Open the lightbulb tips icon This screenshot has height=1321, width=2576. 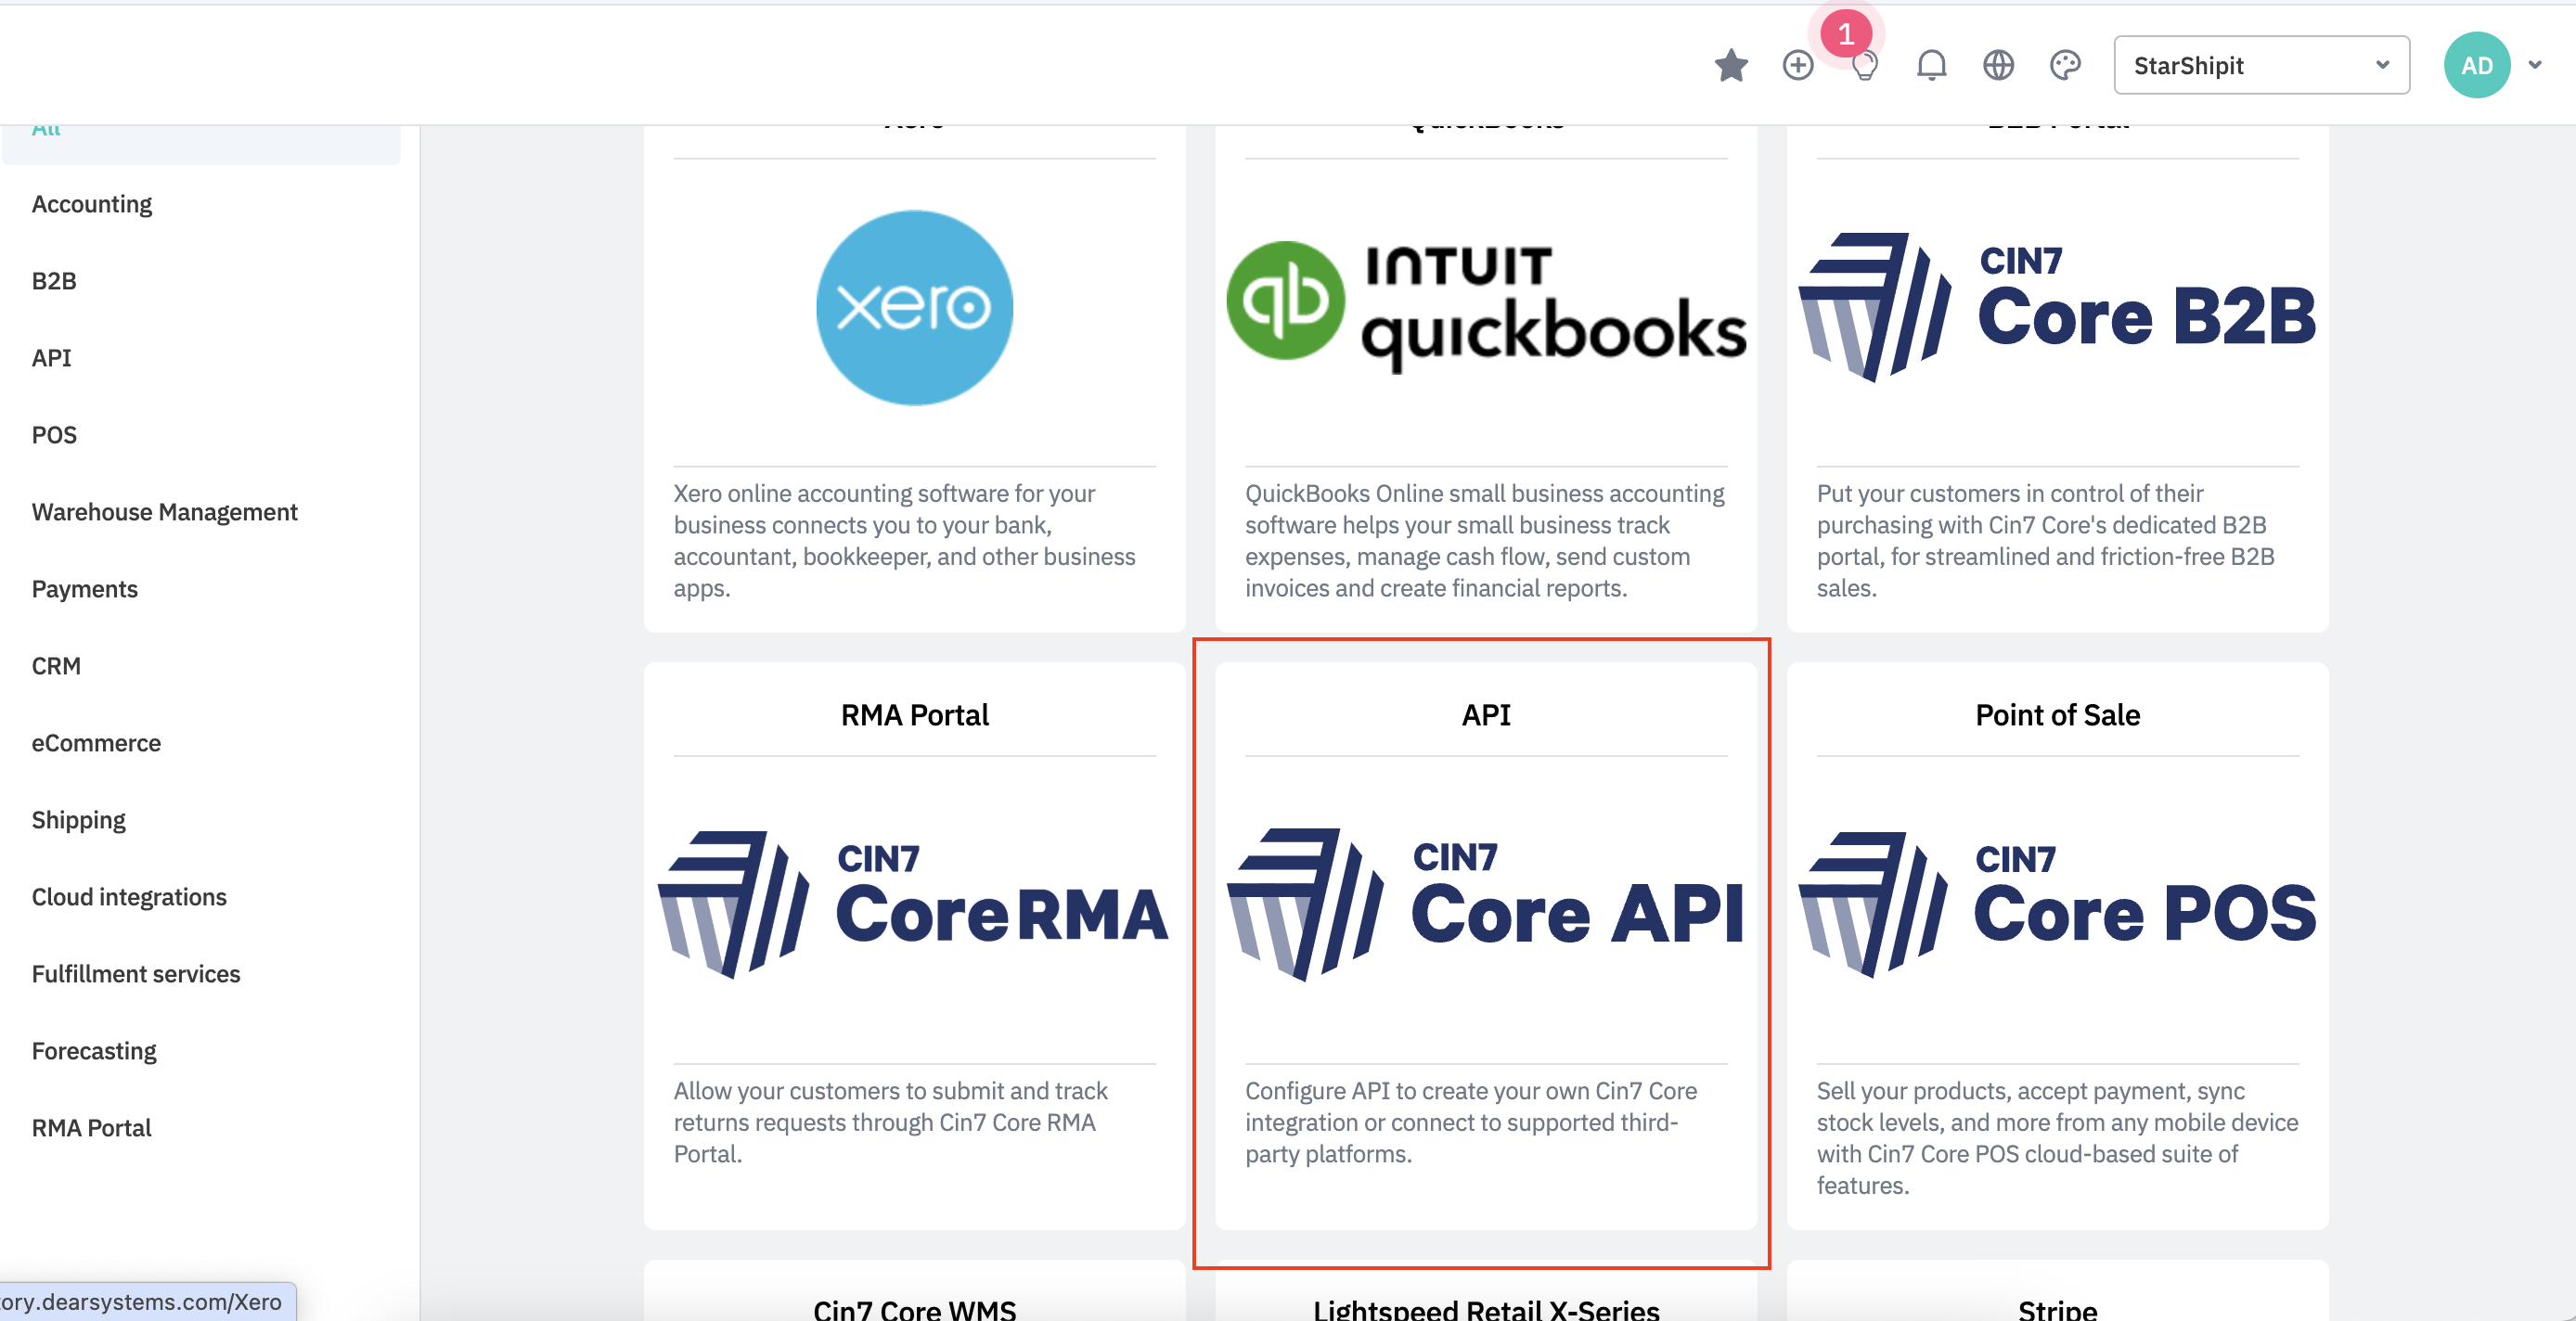1864,66
